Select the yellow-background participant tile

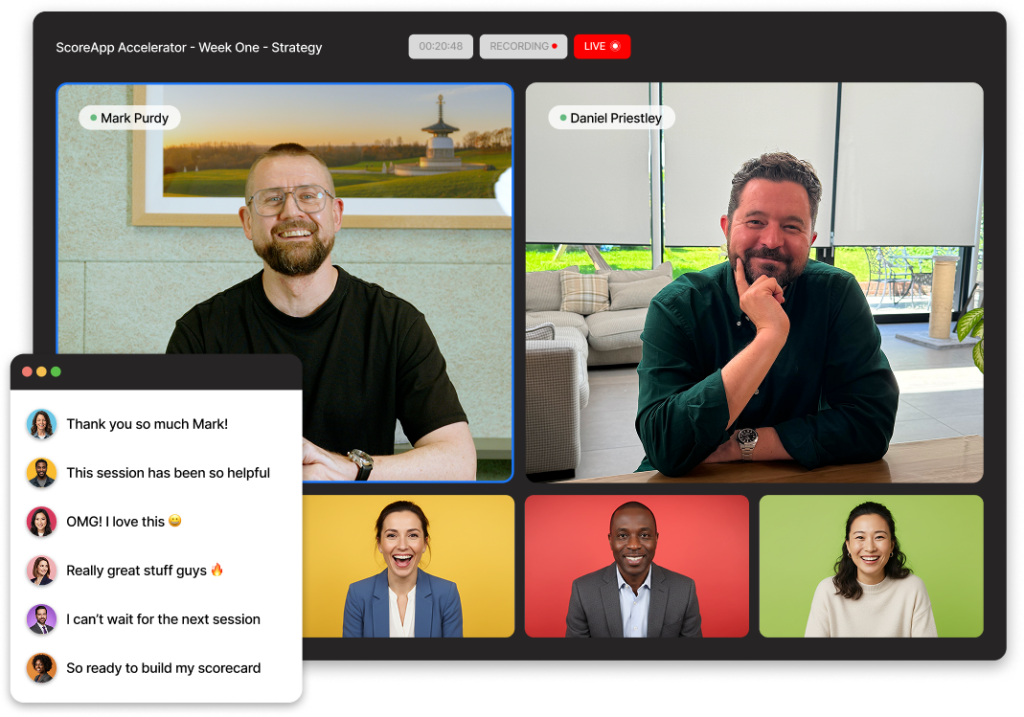[x=408, y=565]
